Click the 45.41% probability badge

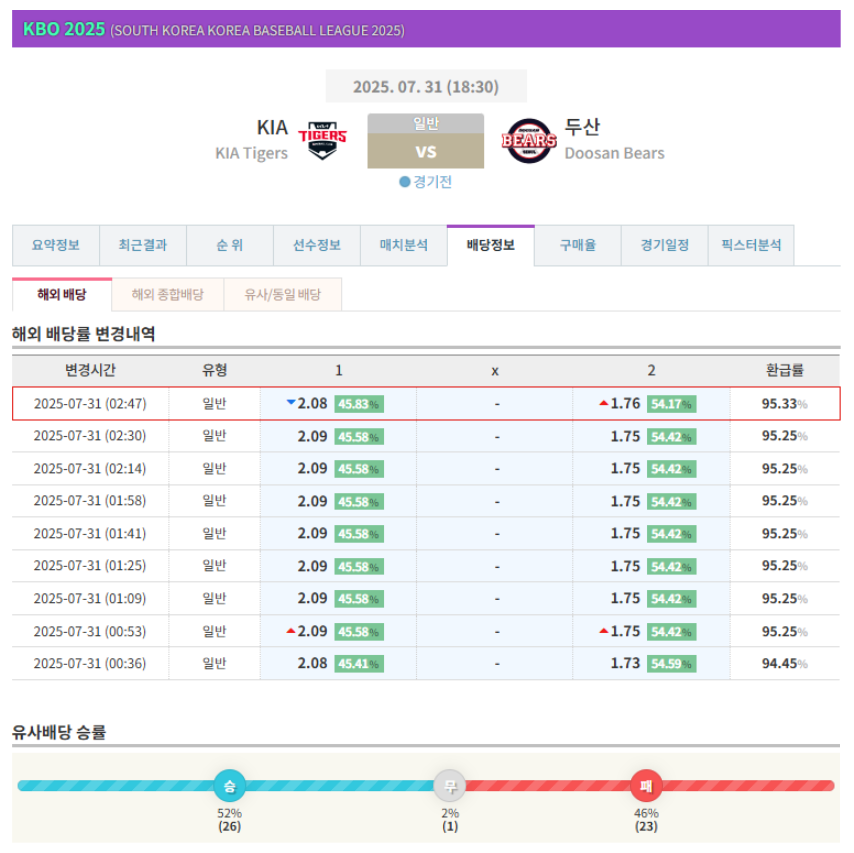[x=359, y=664]
